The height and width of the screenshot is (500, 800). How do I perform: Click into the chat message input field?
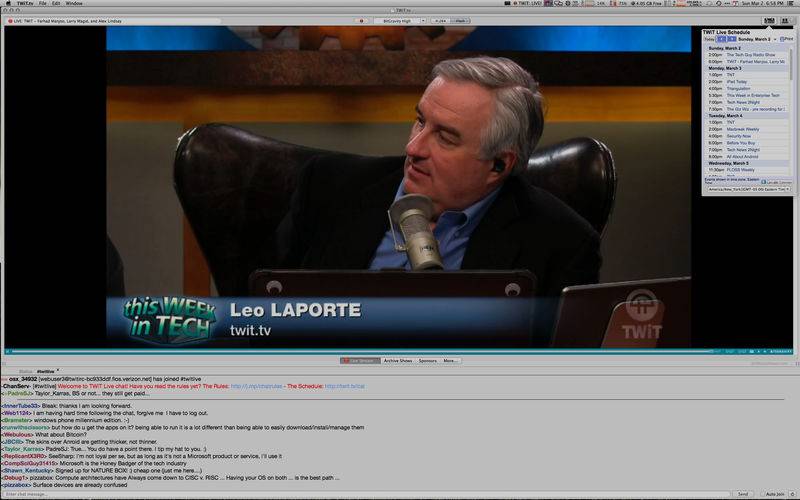pos(365,494)
